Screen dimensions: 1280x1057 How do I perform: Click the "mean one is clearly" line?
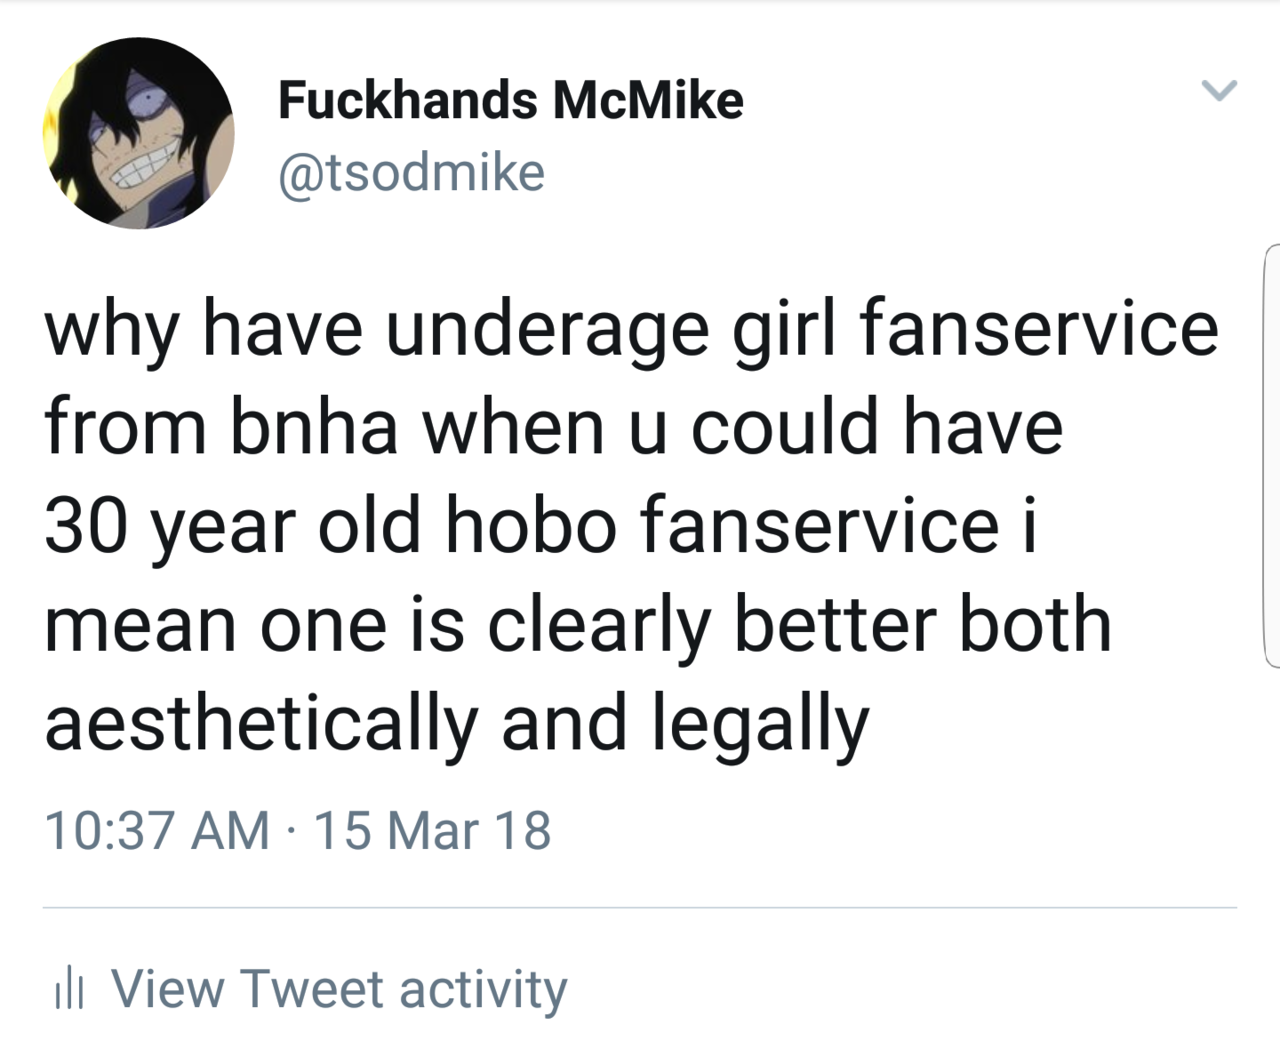(x=578, y=626)
